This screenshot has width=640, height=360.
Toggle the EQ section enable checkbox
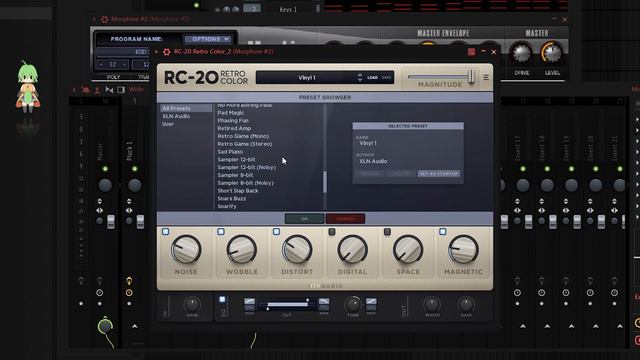[222, 299]
